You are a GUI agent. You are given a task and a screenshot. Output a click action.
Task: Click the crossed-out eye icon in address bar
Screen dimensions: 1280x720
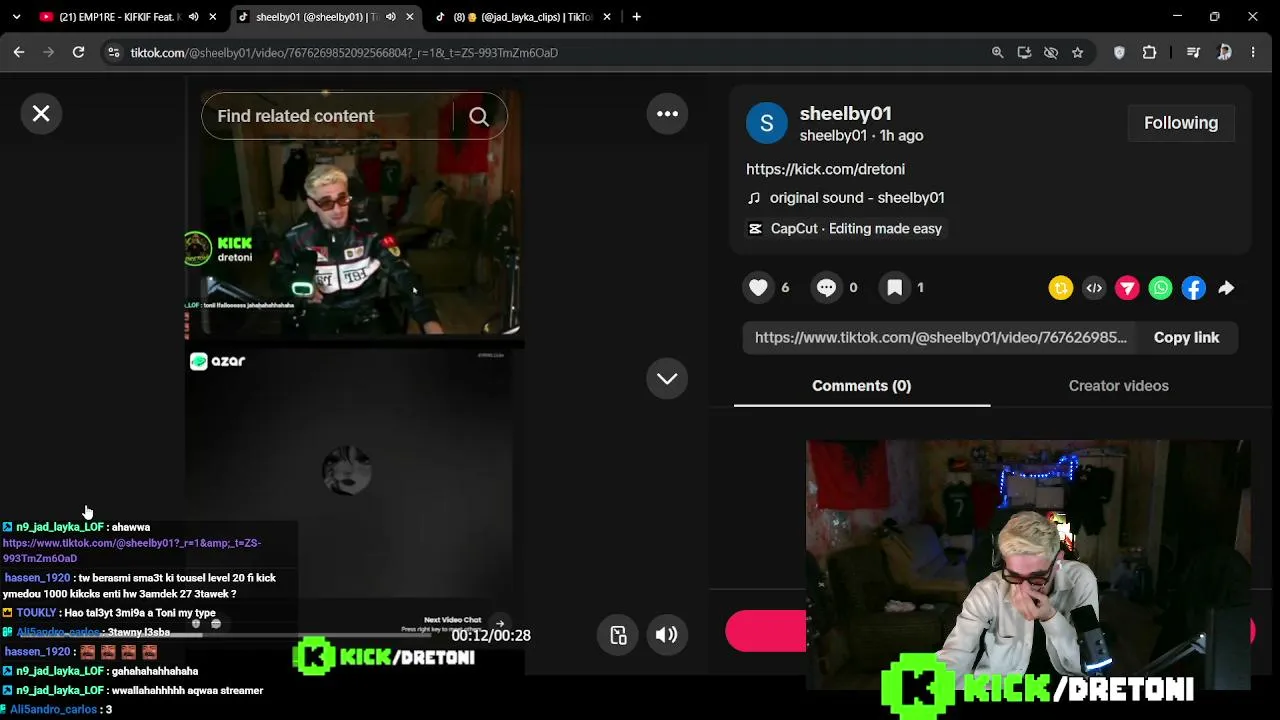(1051, 53)
